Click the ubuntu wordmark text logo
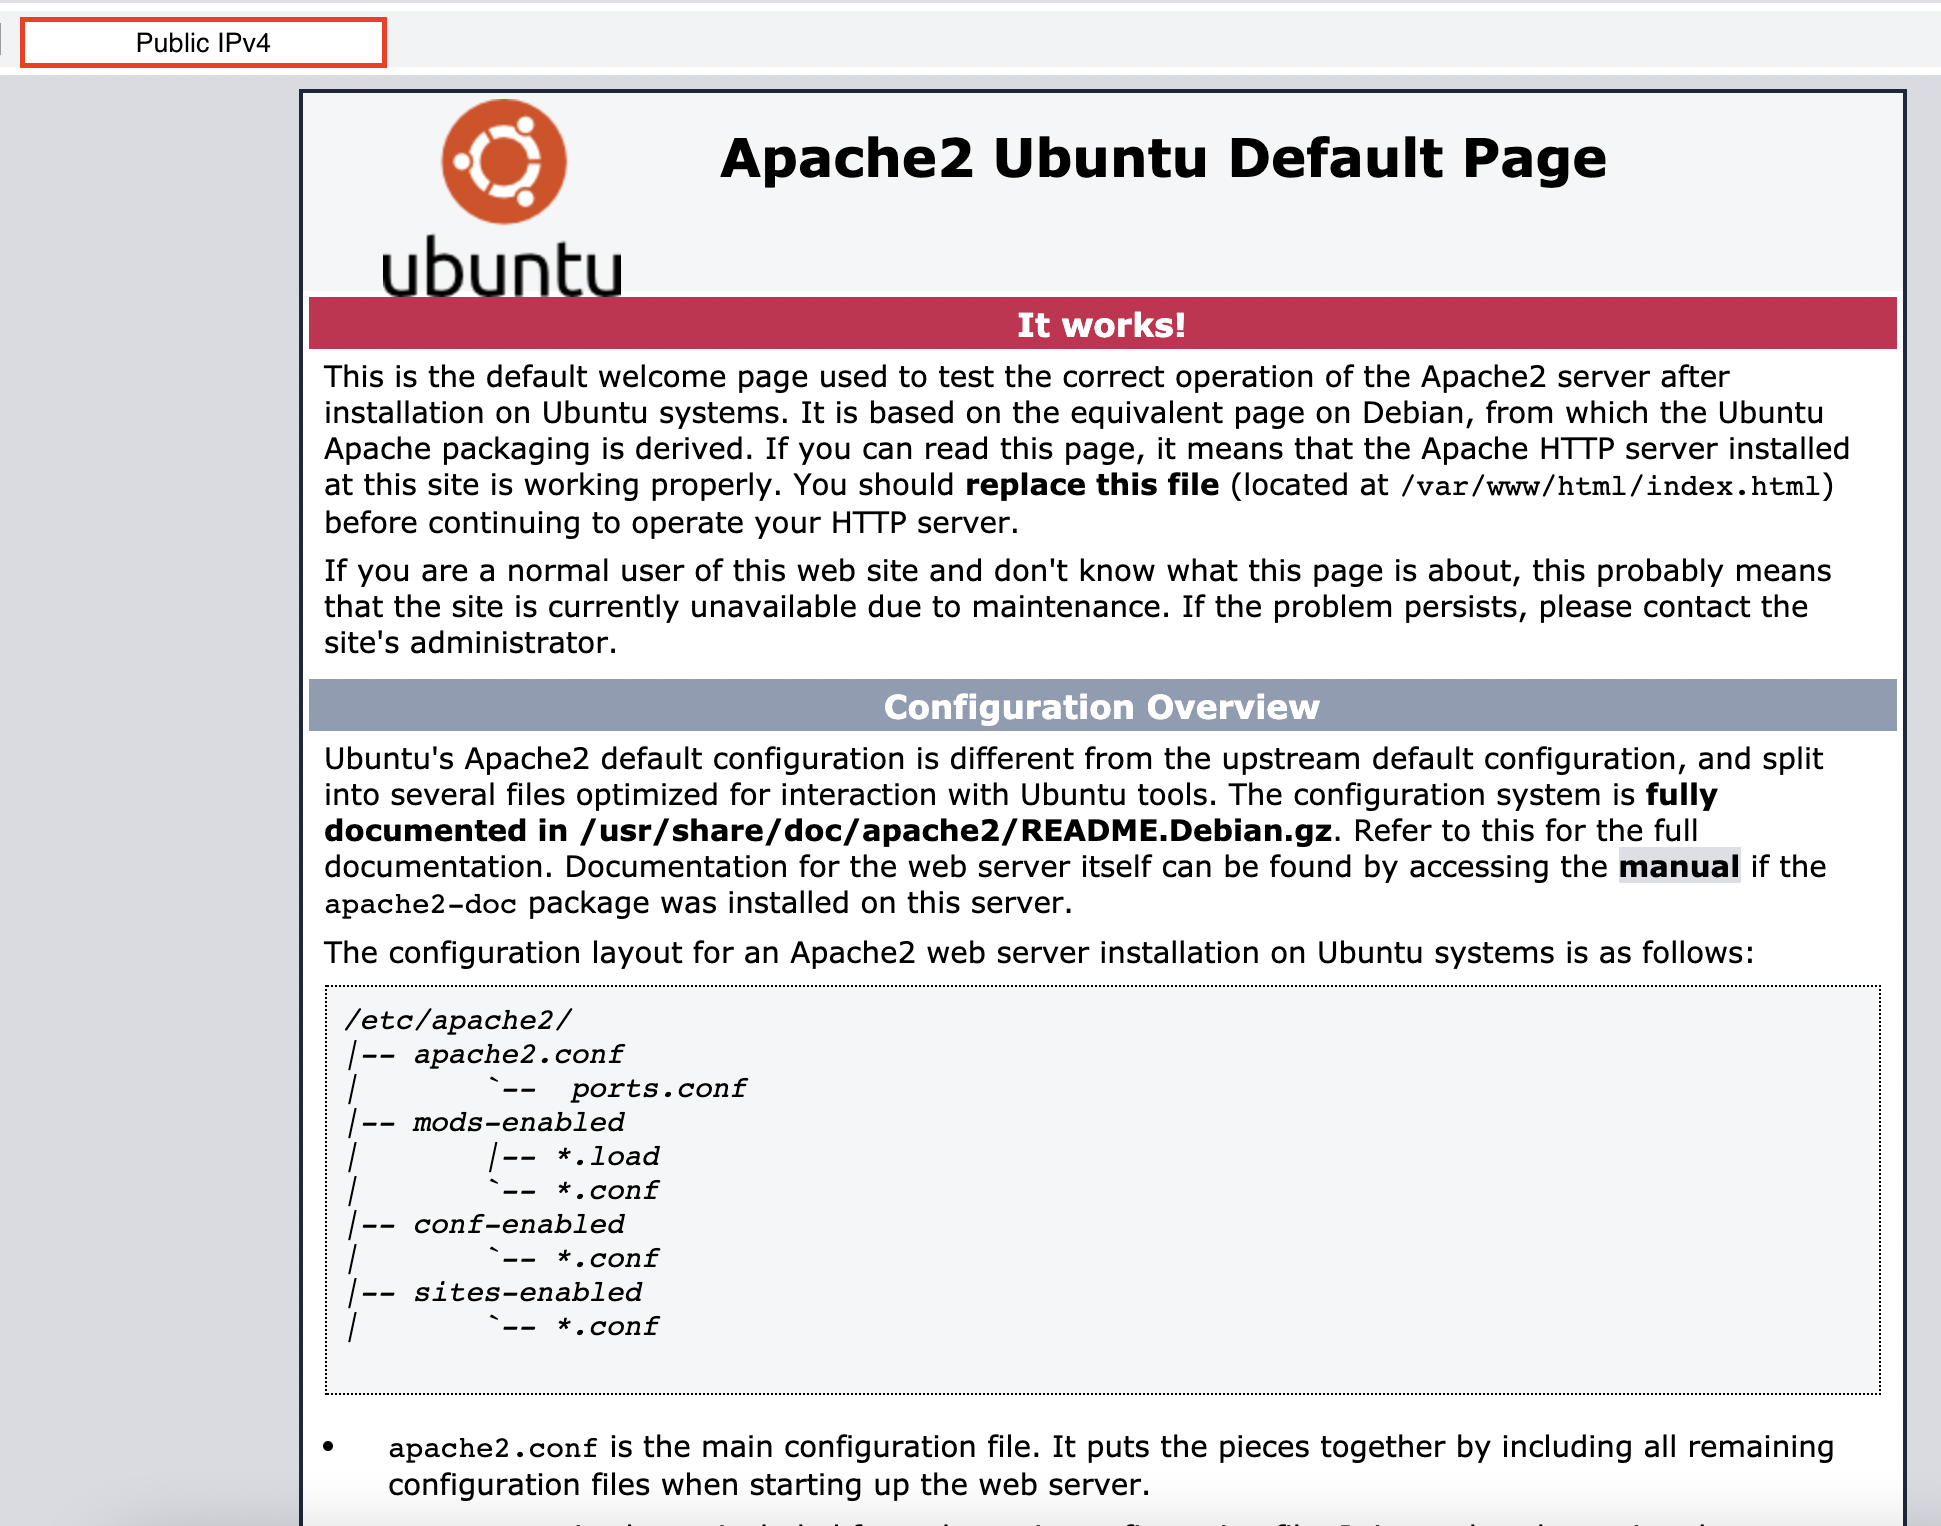1941x1526 pixels. (x=501, y=266)
